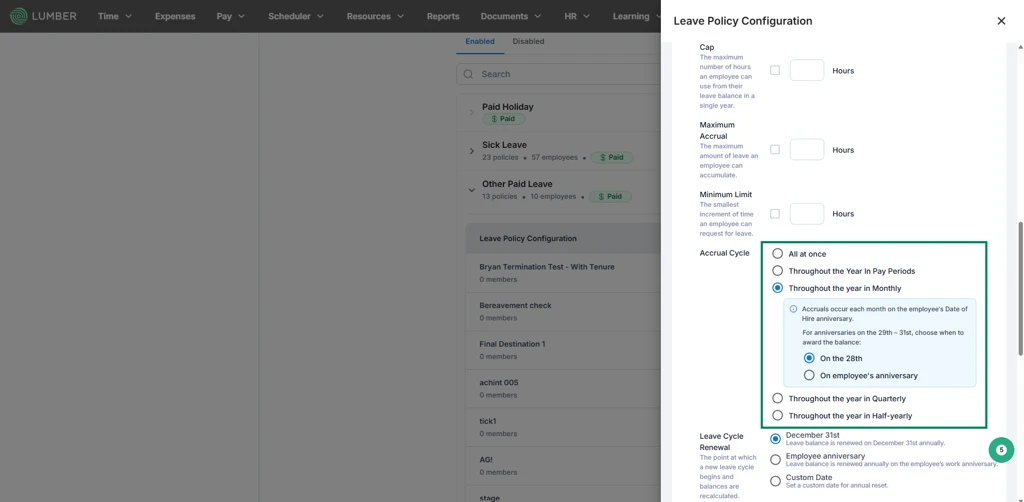
Task: Click the Paid badge beside Other Paid Leave
Action: coord(610,196)
